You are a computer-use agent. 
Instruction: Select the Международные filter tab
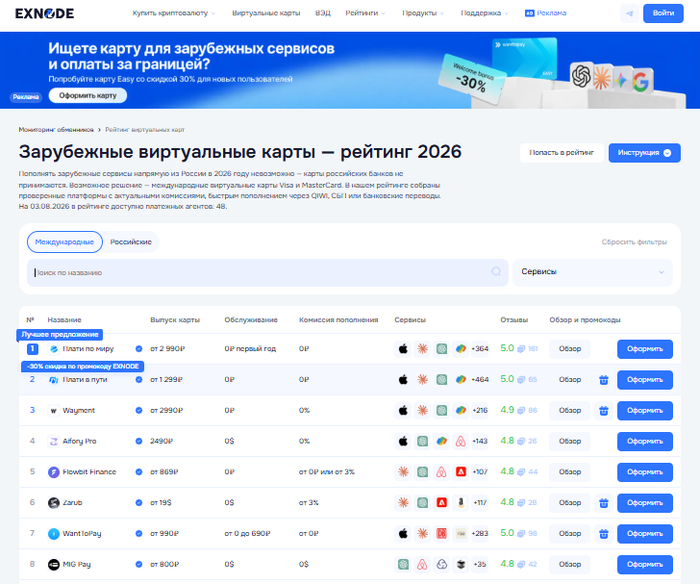65,242
